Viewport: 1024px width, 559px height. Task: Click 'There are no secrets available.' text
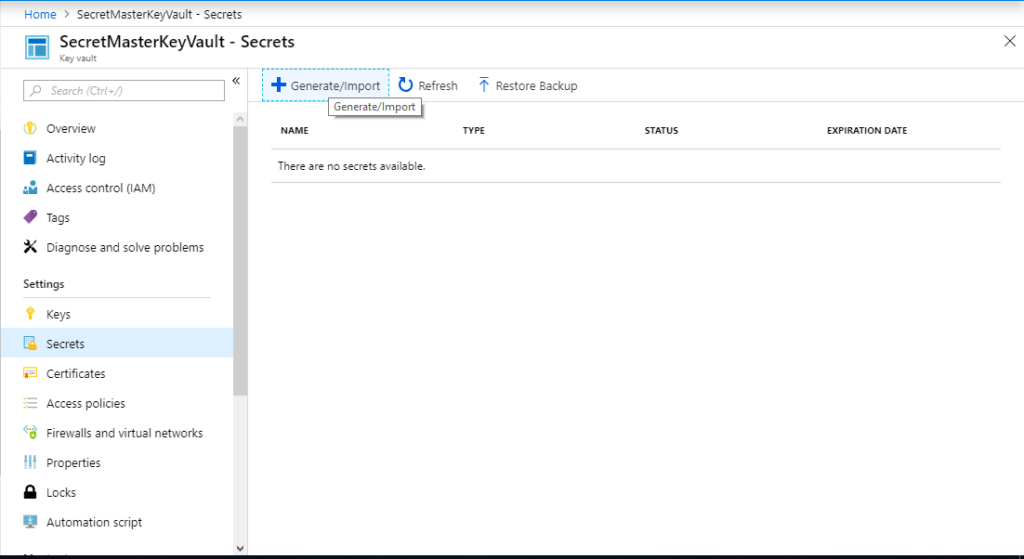pyautogui.click(x=351, y=166)
